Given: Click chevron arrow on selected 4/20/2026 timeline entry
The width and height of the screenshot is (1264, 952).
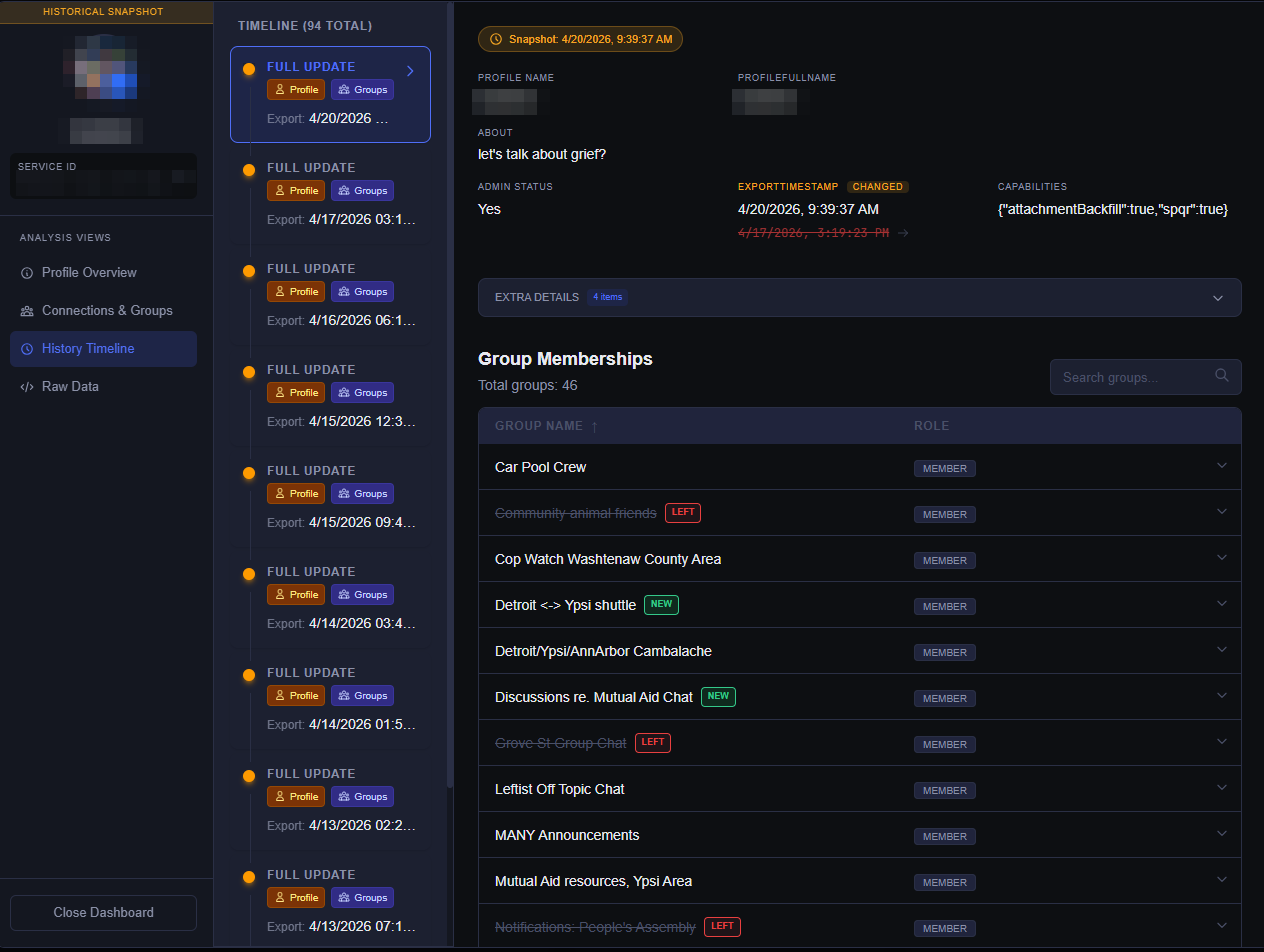Looking at the screenshot, I should tap(410, 70).
